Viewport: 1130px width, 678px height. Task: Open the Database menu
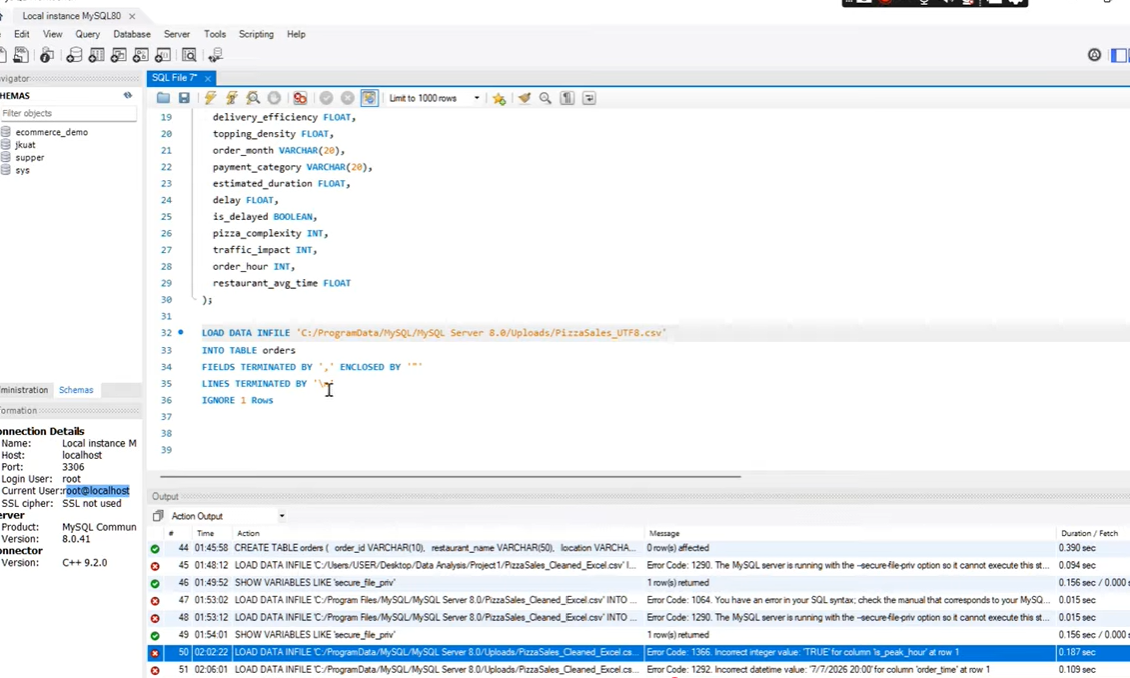(x=132, y=34)
